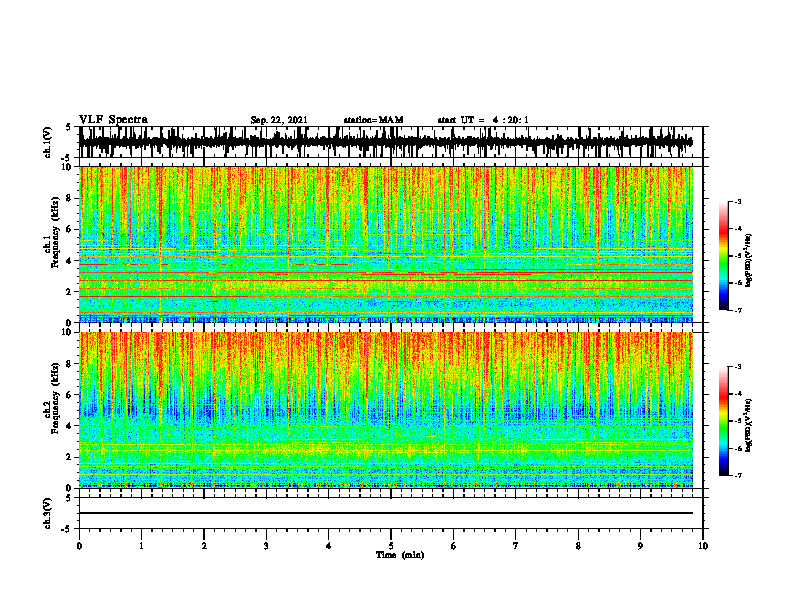Click the ch.2 spectrogram color scale bar
Screen dimensions: 792x612
coord(723,421)
